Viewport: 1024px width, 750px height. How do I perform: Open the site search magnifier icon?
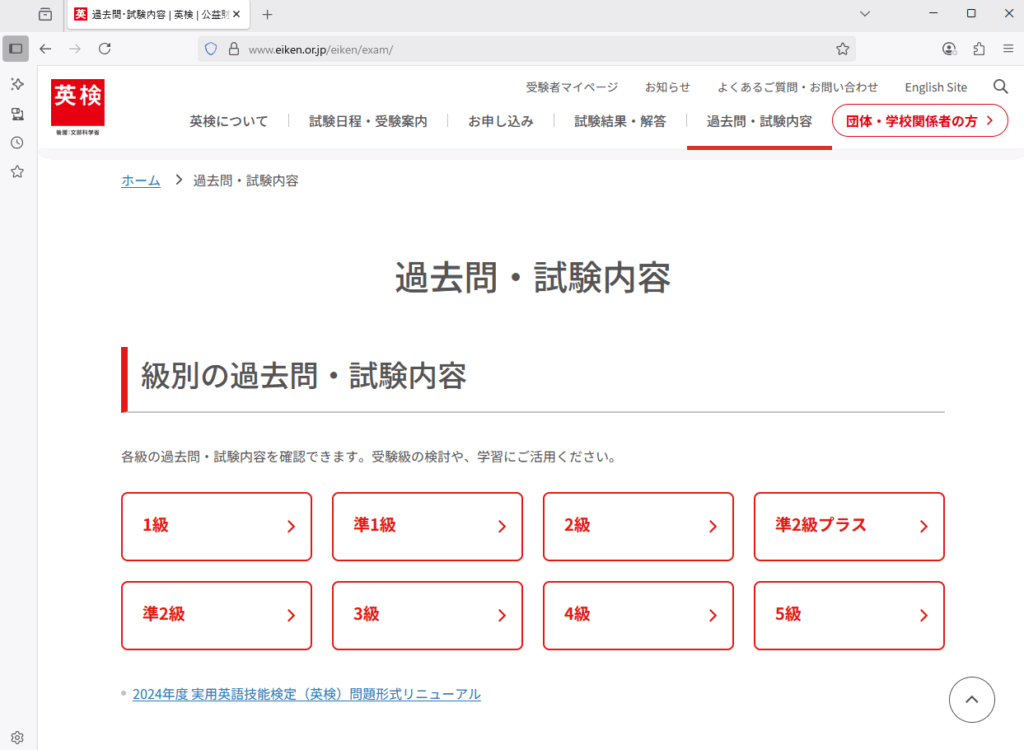coord(1000,87)
